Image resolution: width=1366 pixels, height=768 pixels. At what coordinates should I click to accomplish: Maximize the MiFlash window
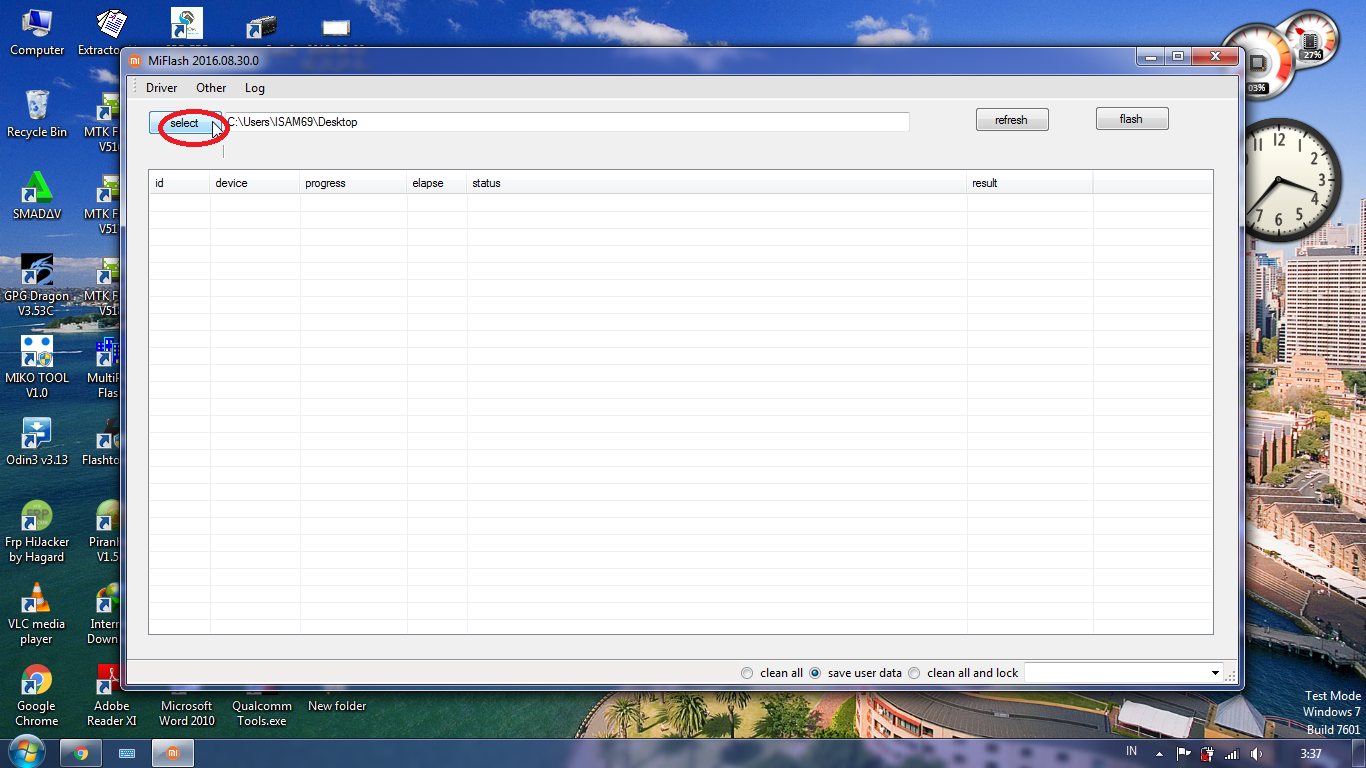[1177, 57]
